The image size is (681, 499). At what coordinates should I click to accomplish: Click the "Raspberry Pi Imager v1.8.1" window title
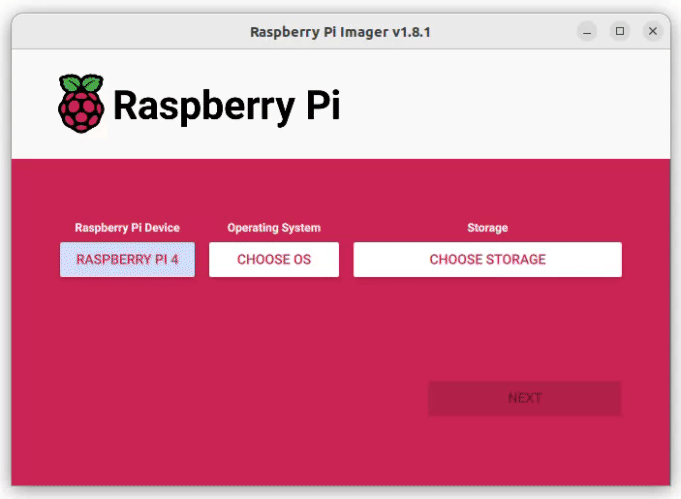[340, 32]
